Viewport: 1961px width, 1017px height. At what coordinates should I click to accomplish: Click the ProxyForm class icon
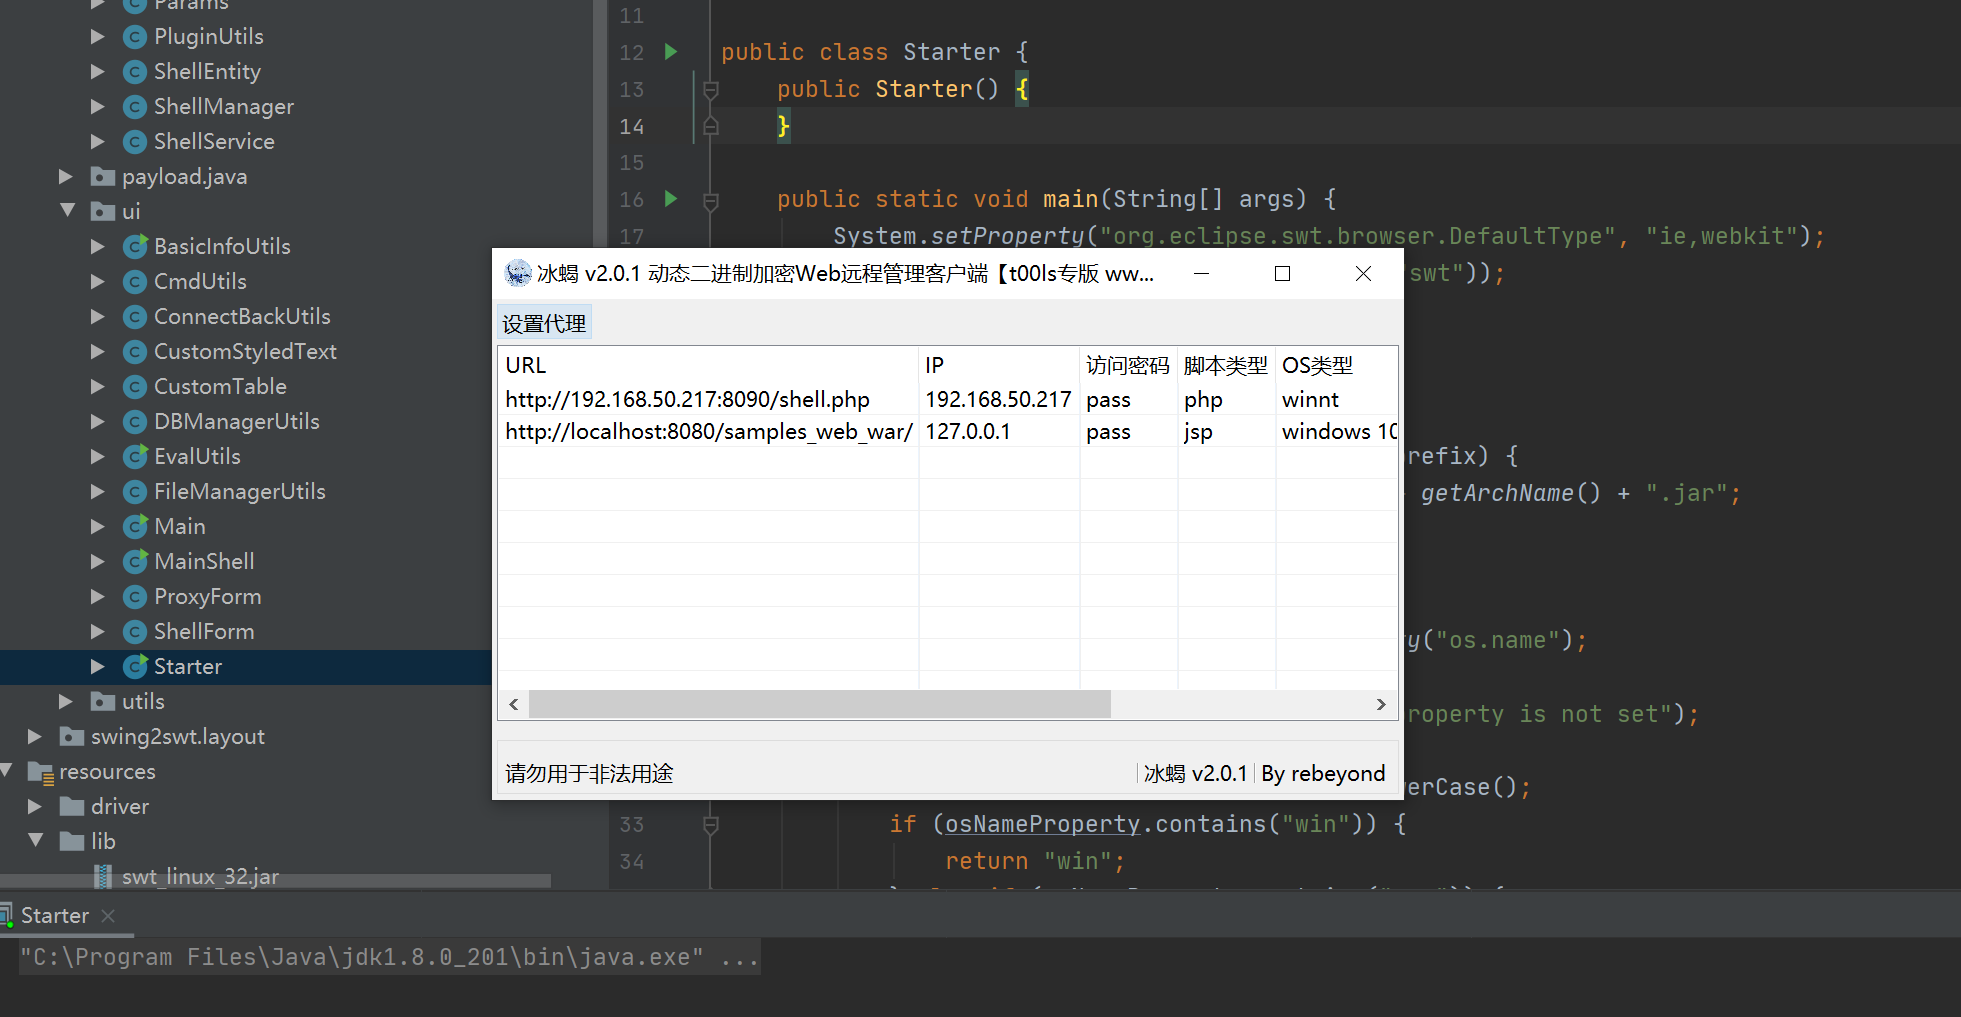point(135,597)
